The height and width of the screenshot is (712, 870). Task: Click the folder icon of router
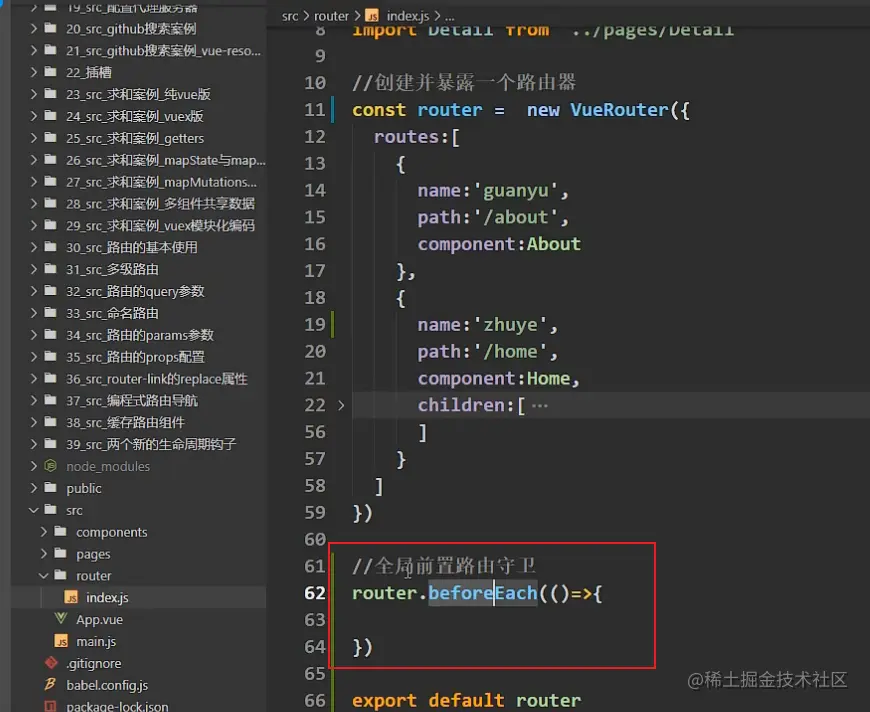pos(60,575)
